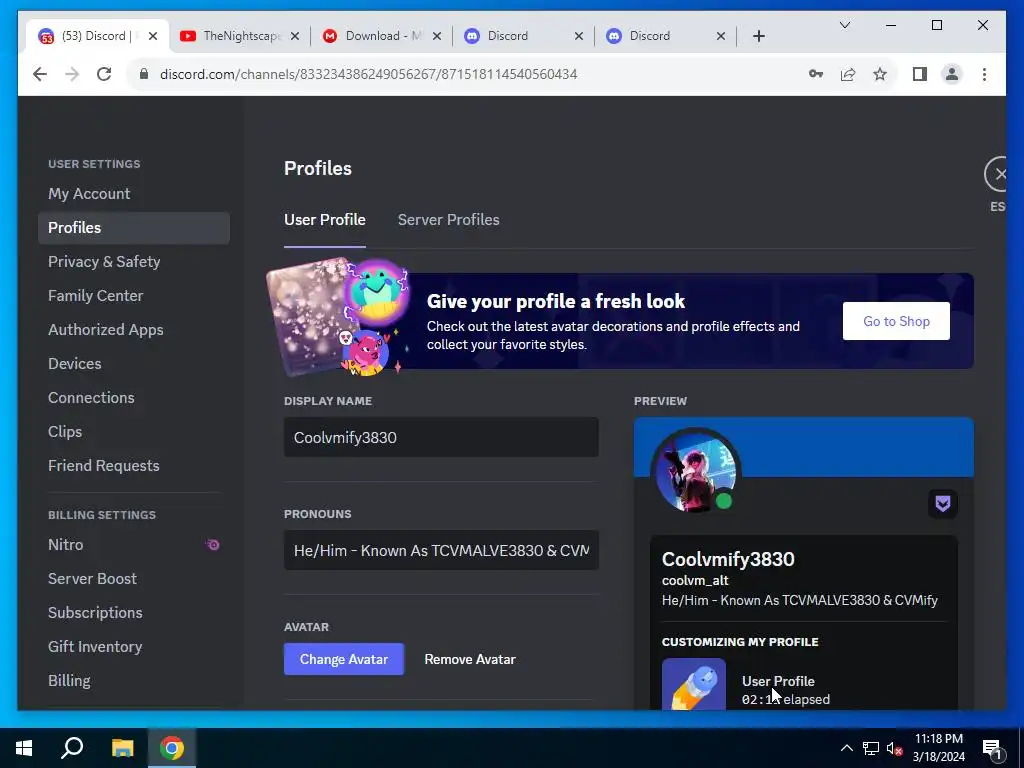Click the Chrome taskbar icon

coord(172,748)
